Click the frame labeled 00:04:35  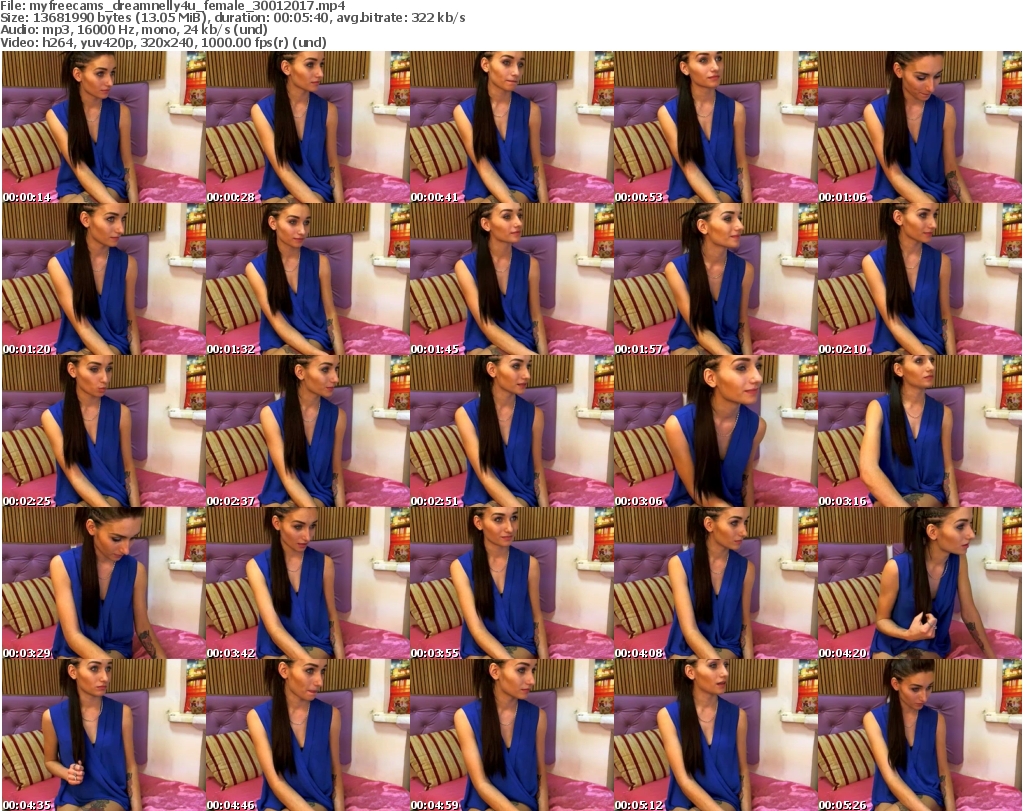coord(104,735)
